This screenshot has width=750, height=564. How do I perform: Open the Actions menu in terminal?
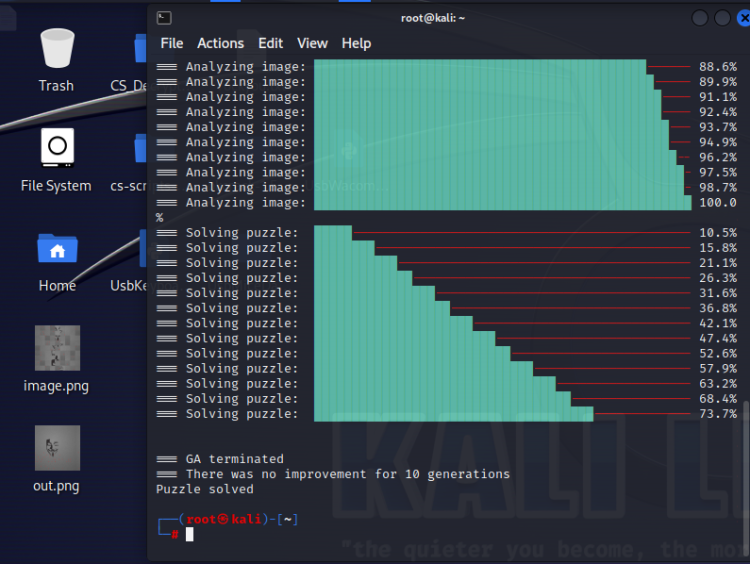click(x=220, y=43)
